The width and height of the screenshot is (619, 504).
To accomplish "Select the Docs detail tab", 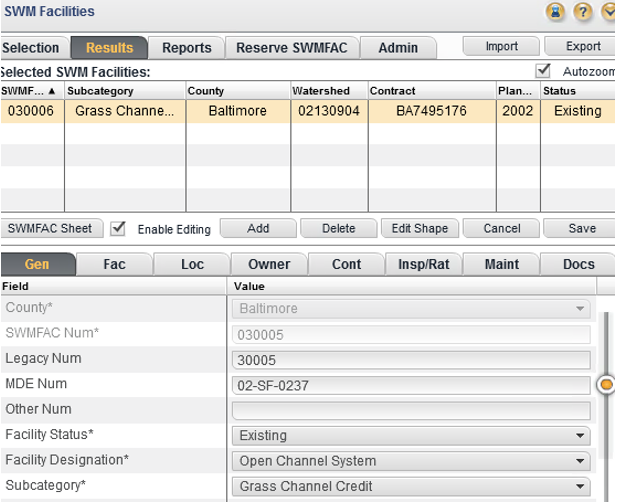I will click(x=578, y=264).
